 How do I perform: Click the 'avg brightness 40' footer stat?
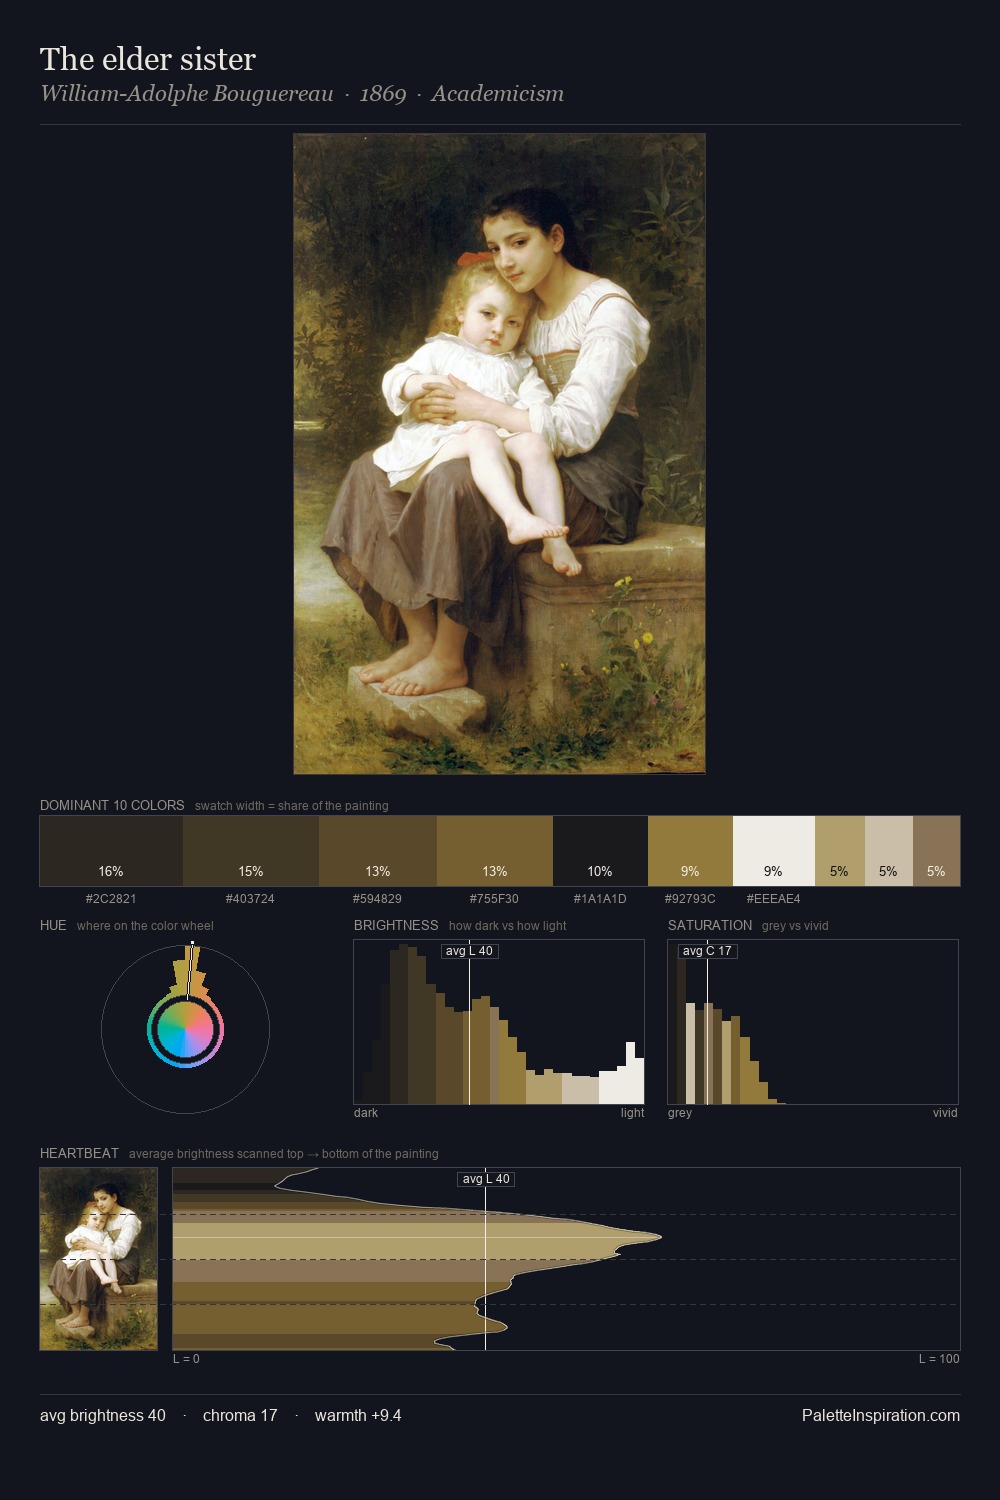coord(103,1415)
